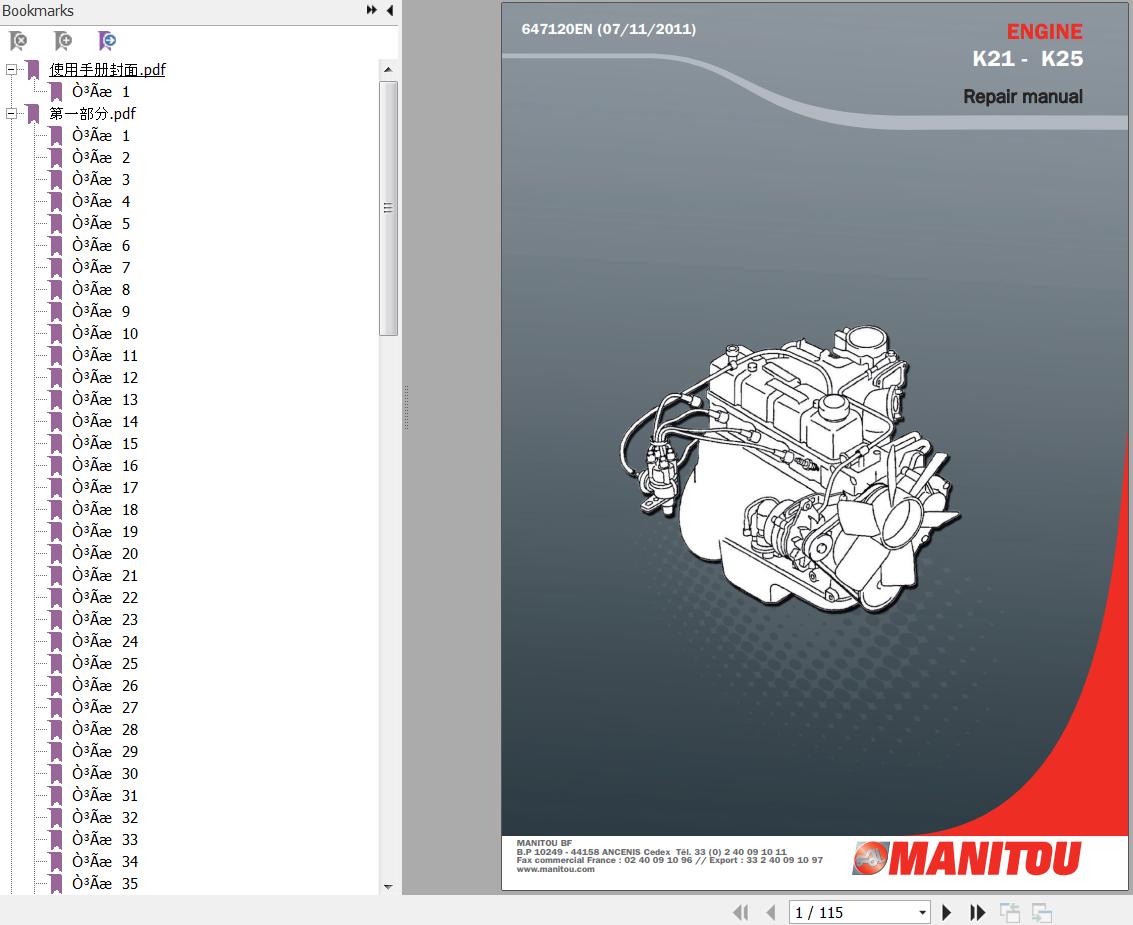Open the 第一部分.pdf bookmark
The height and width of the screenshot is (925, 1133).
click(x=92, y=113)
